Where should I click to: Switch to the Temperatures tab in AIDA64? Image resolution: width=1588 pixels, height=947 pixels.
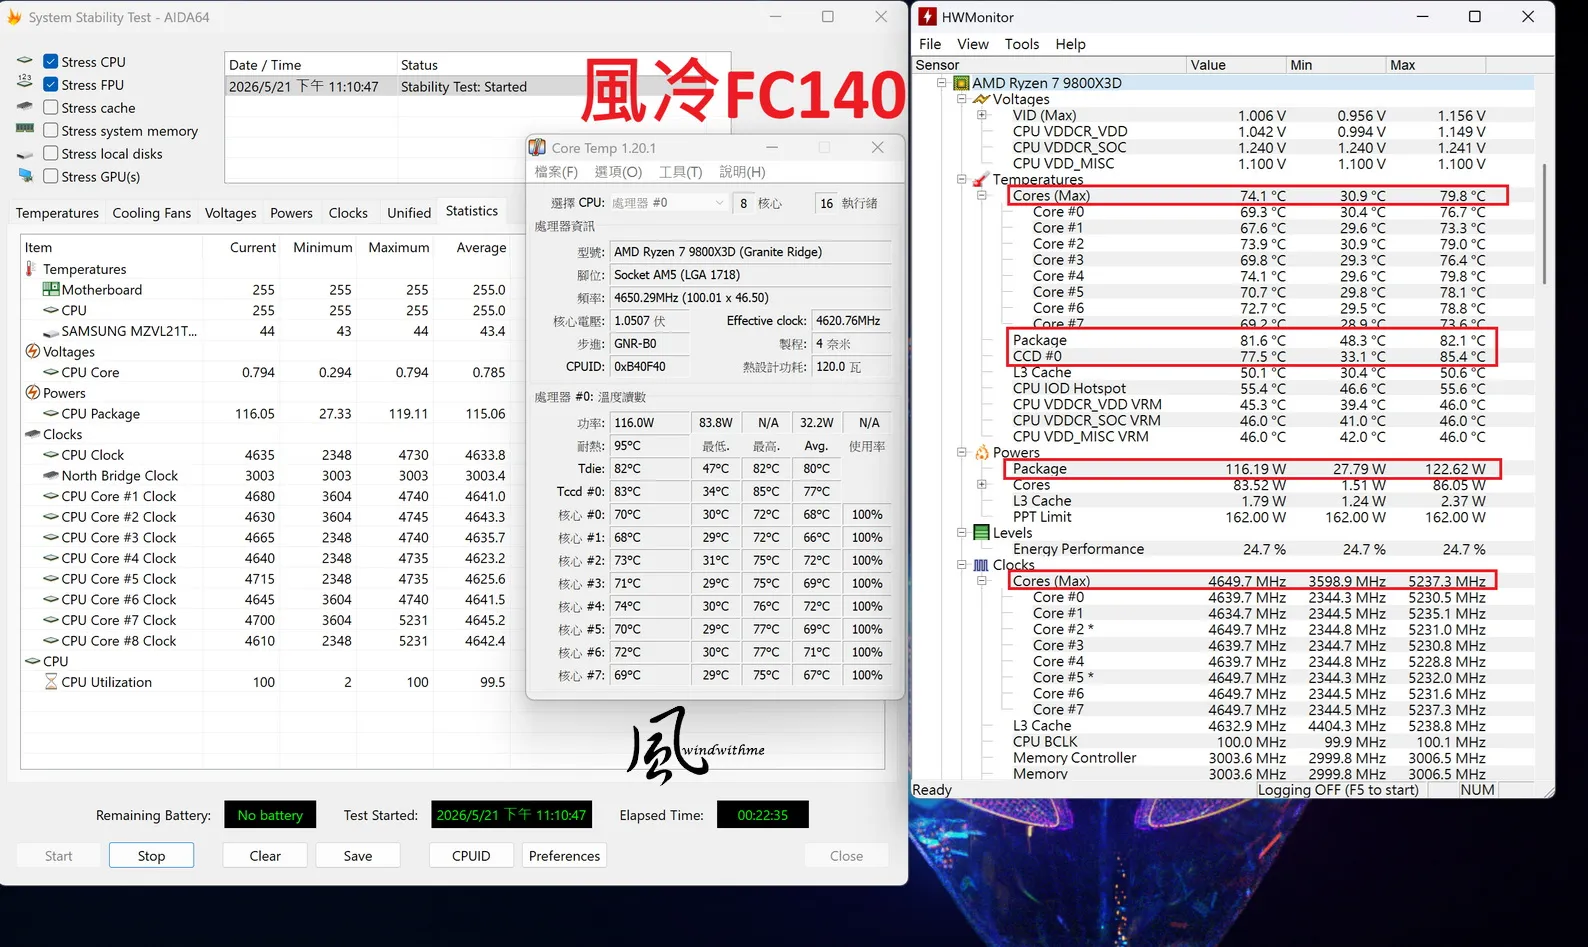point(57,213)
